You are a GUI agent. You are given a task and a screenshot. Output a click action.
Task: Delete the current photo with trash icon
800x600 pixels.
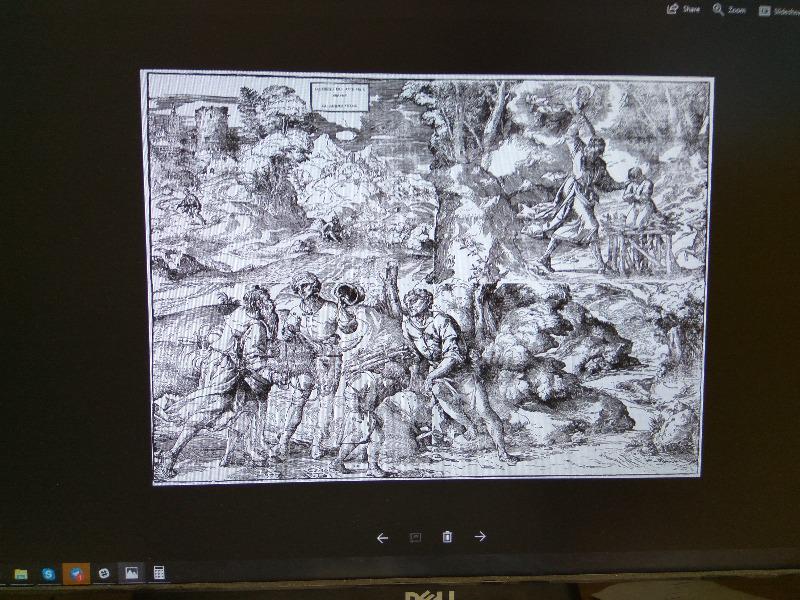click(x=447, y=537)
